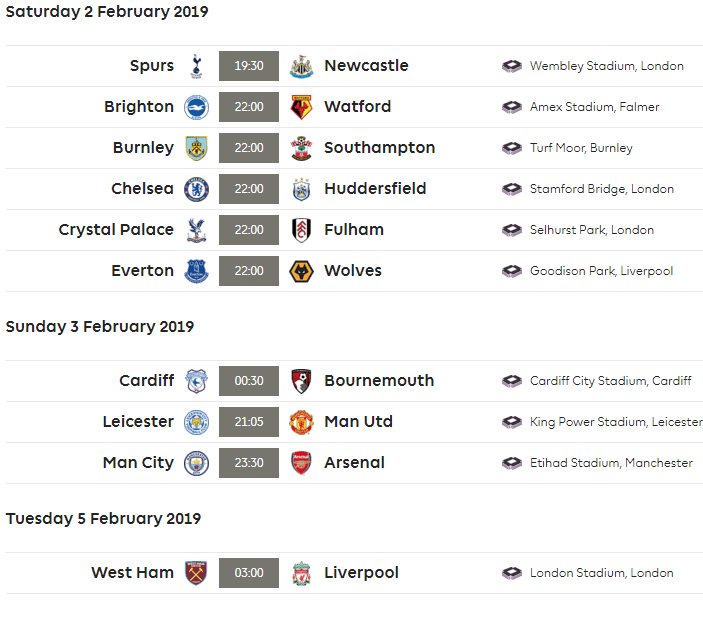The width and height of the screenshot is (703, 617).
Task: Click the Goodison Park, Liverpool venue
Action: coord(601,271)
